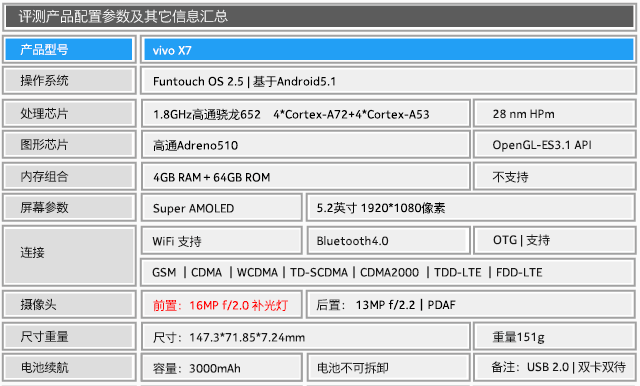Viewport: 640px width, 386px height.
Task: Click the 'vivo X7' model cell
Action: 389,50
